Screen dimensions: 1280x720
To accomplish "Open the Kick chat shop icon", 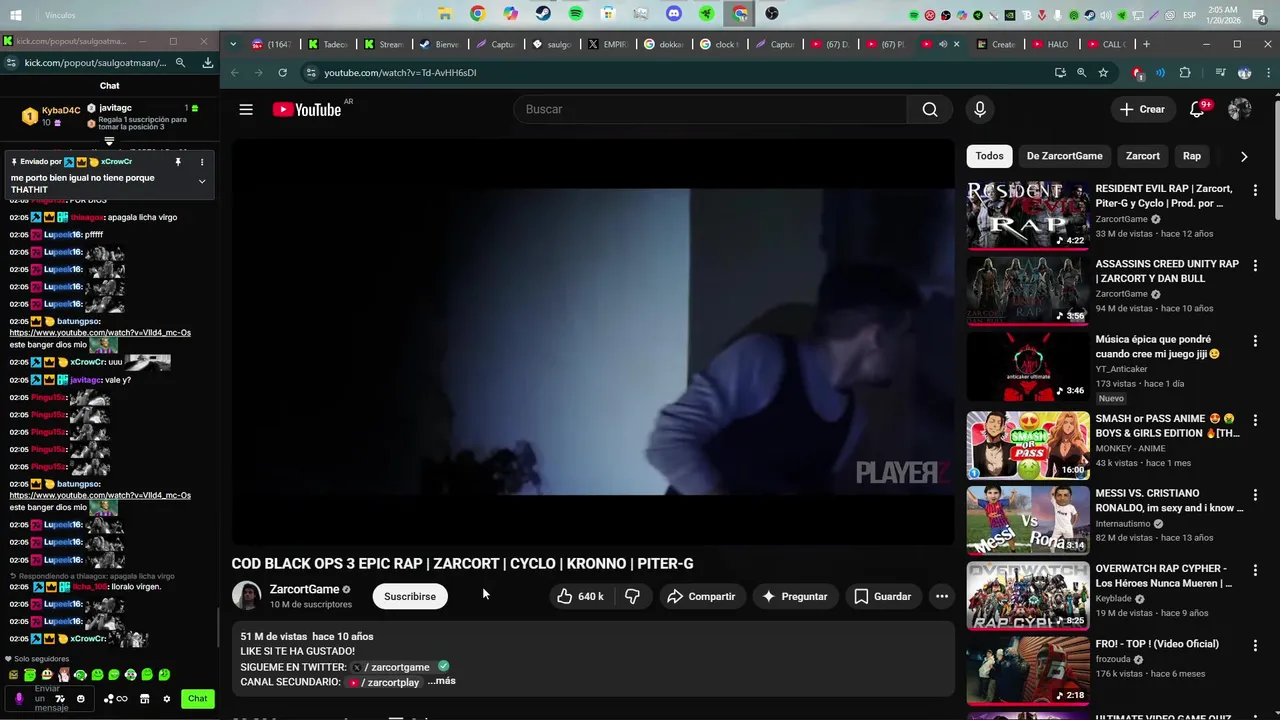I will tap(145, 699).
